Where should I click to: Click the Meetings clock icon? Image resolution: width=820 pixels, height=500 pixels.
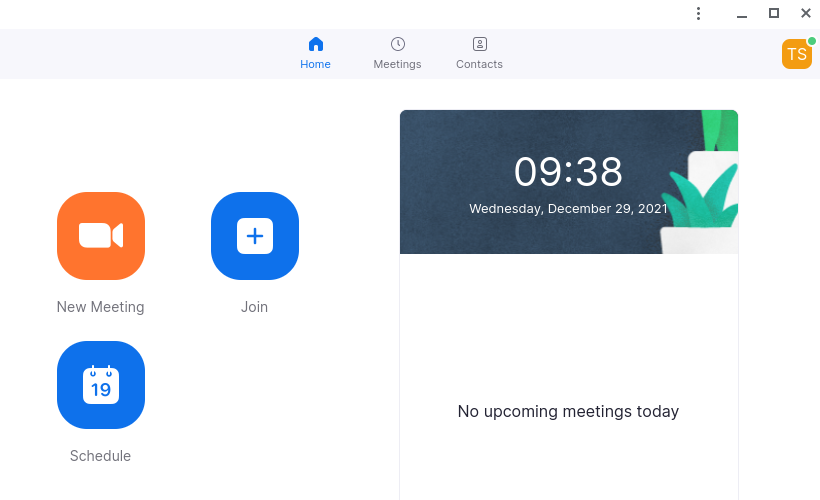pyautogui.click(x=397, y=44)
